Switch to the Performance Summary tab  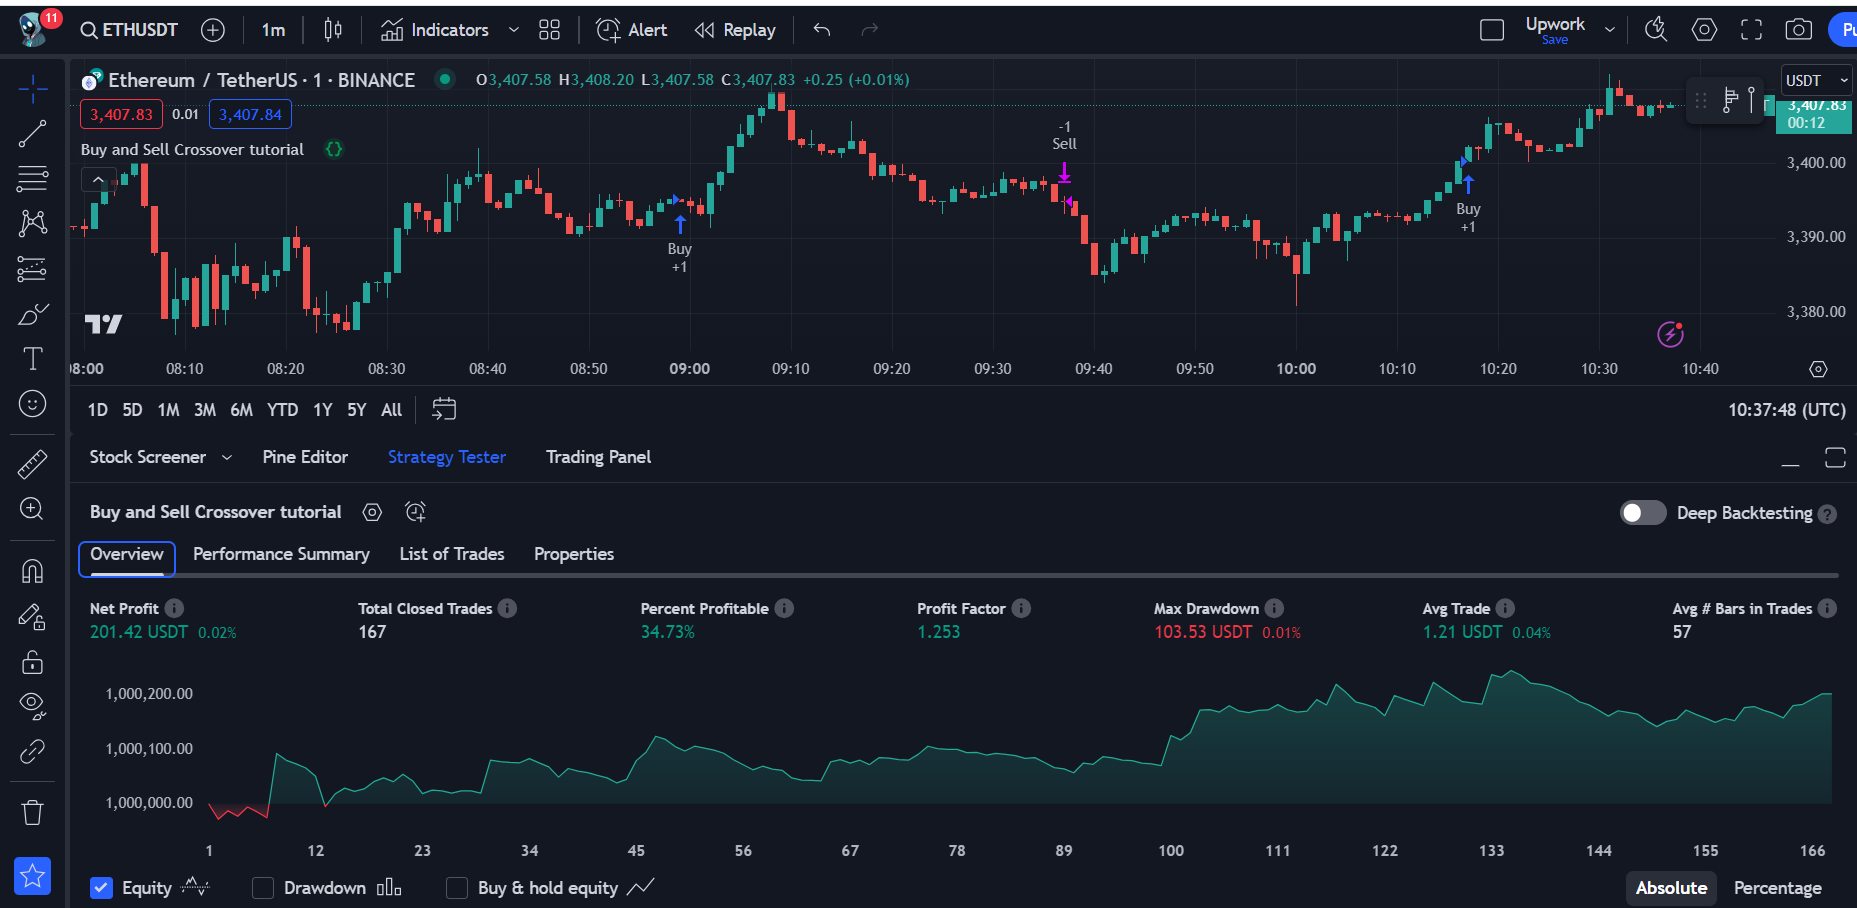point(281,553)
